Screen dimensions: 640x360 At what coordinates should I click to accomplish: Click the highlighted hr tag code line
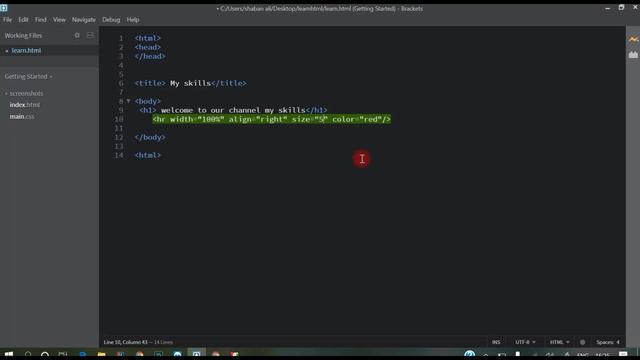pos(271,119)
